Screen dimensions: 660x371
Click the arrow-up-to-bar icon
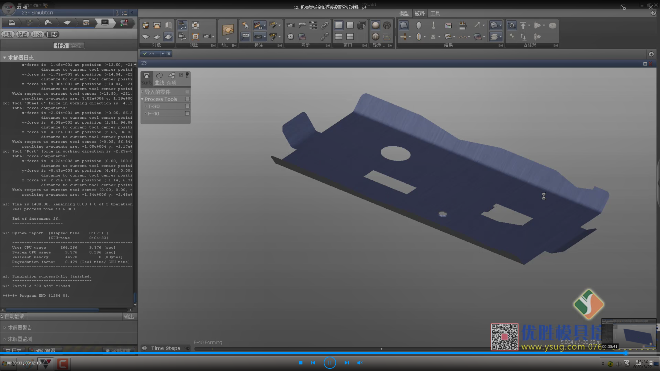pyautogui.click(x=523, y=25)
